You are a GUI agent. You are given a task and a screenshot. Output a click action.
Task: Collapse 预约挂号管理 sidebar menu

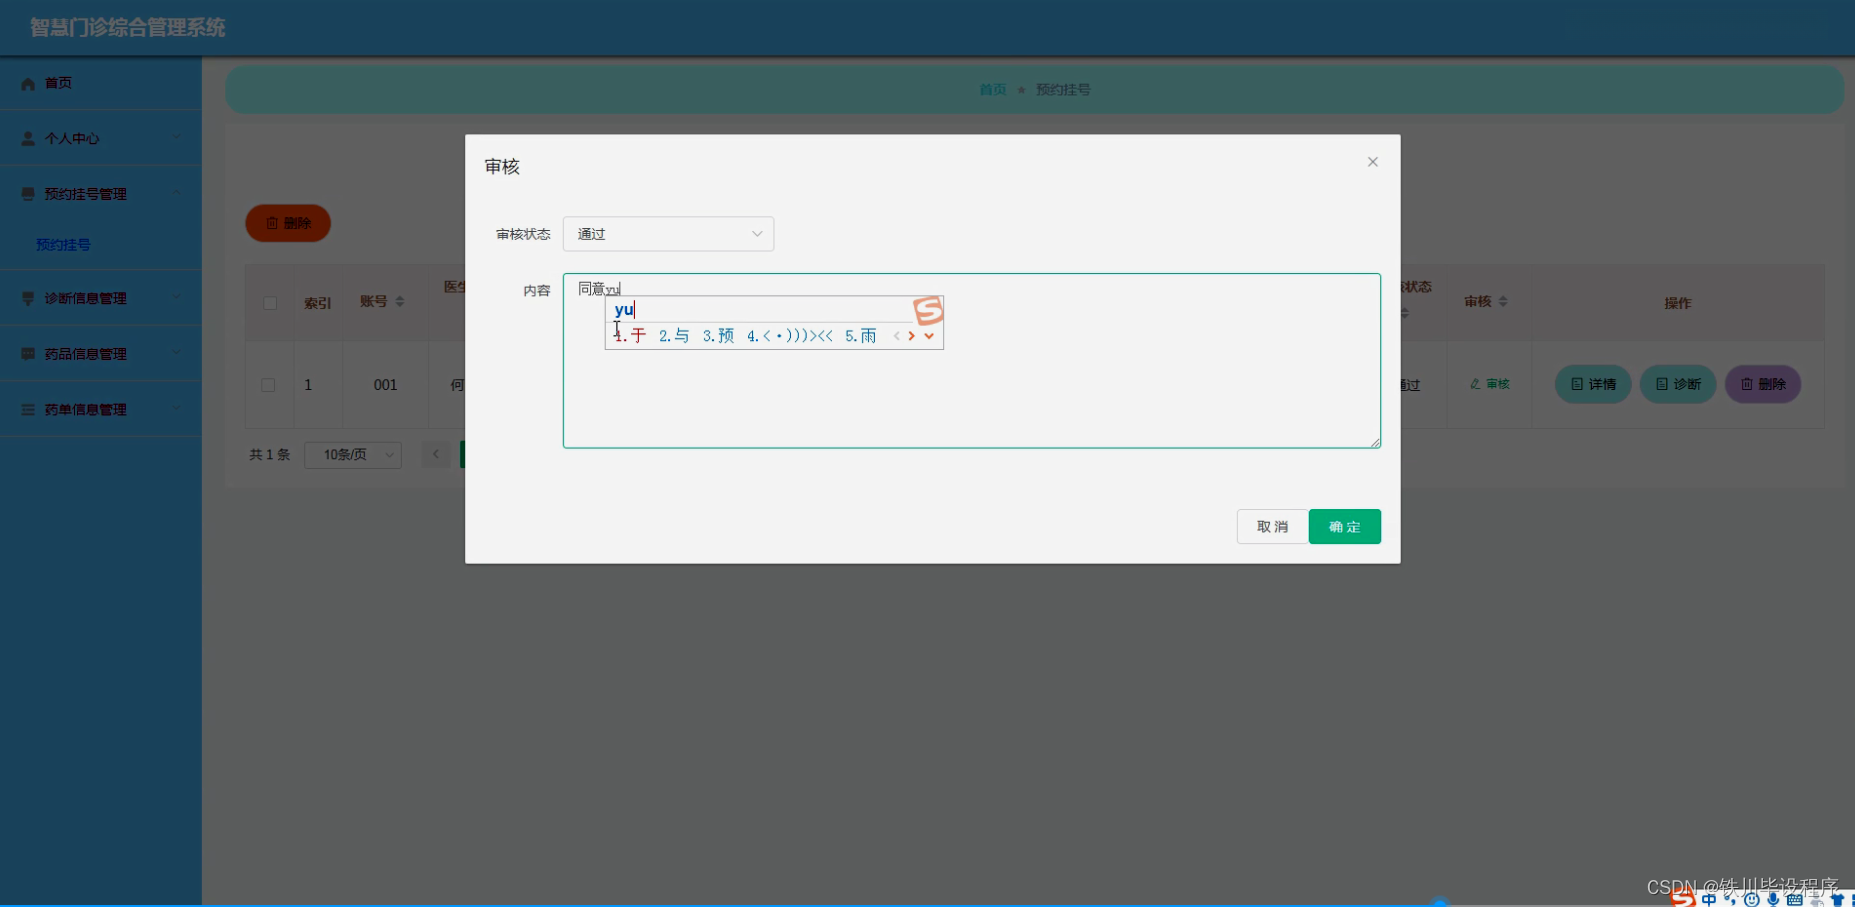[x=101, y=194]
